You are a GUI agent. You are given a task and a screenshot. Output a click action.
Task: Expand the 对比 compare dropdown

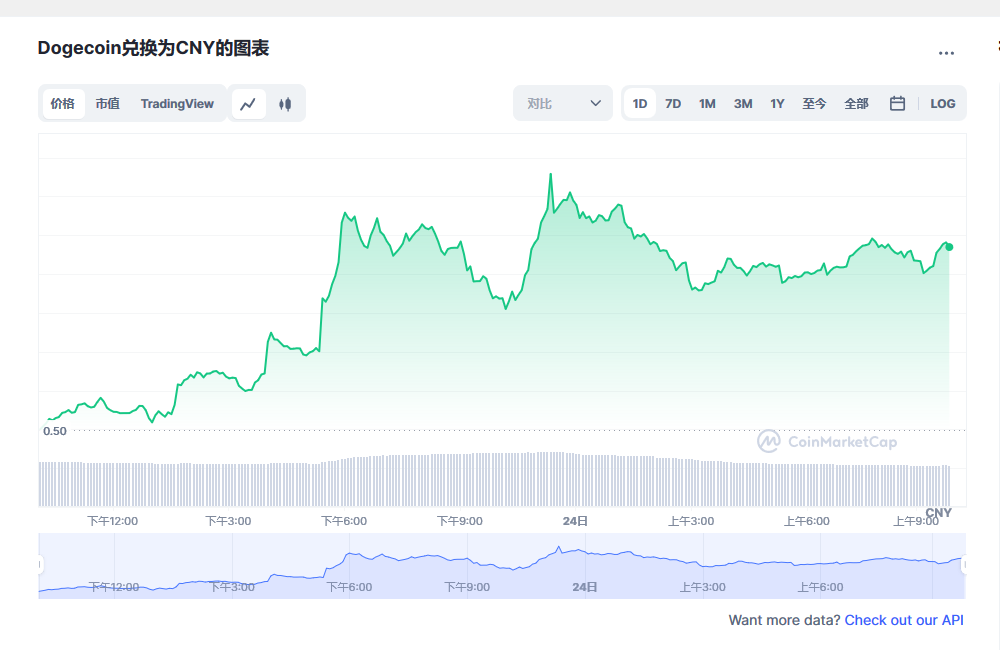563,103
